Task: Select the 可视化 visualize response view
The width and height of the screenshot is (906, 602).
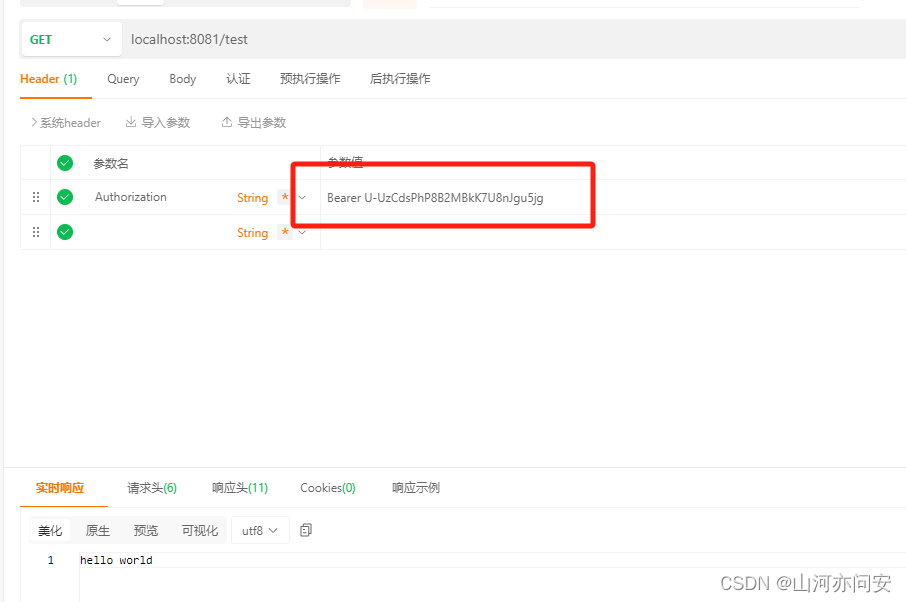Action: (x=199, y=530)
